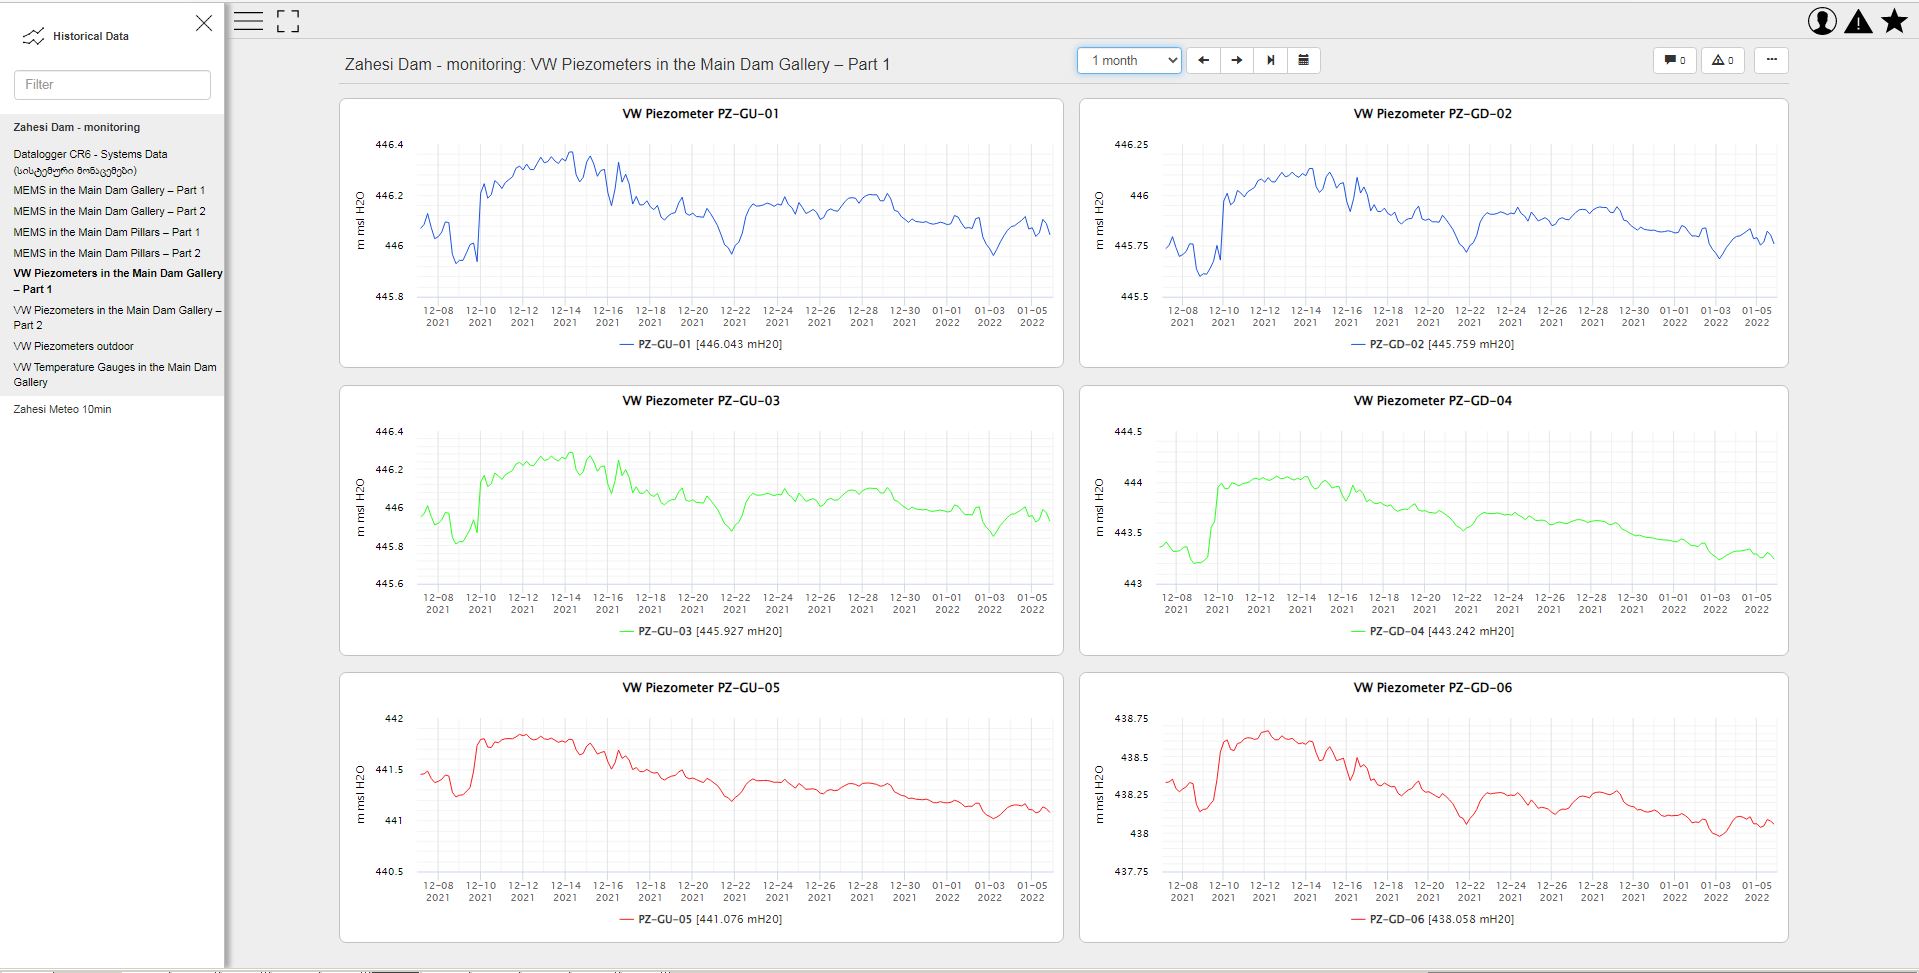Image resolution: width=1919 pixels, height=973 pixels.
Task: Select VW Piezometers Main Dam Gallery – Part 1
Action: [x=118, y=281]
